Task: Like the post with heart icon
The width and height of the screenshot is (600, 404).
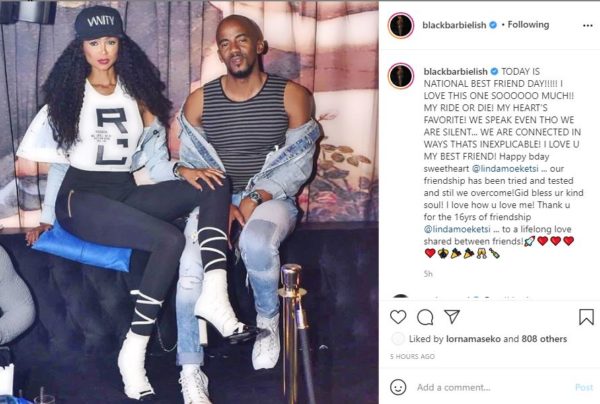Action: coord(398,317)
